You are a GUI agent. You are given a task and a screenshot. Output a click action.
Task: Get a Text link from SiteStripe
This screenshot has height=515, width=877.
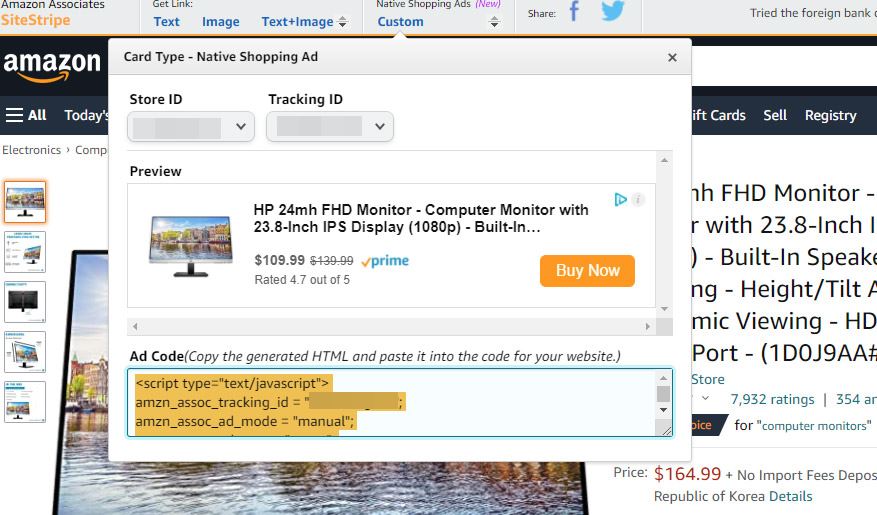pyautogui.click(x=167, y=22)
